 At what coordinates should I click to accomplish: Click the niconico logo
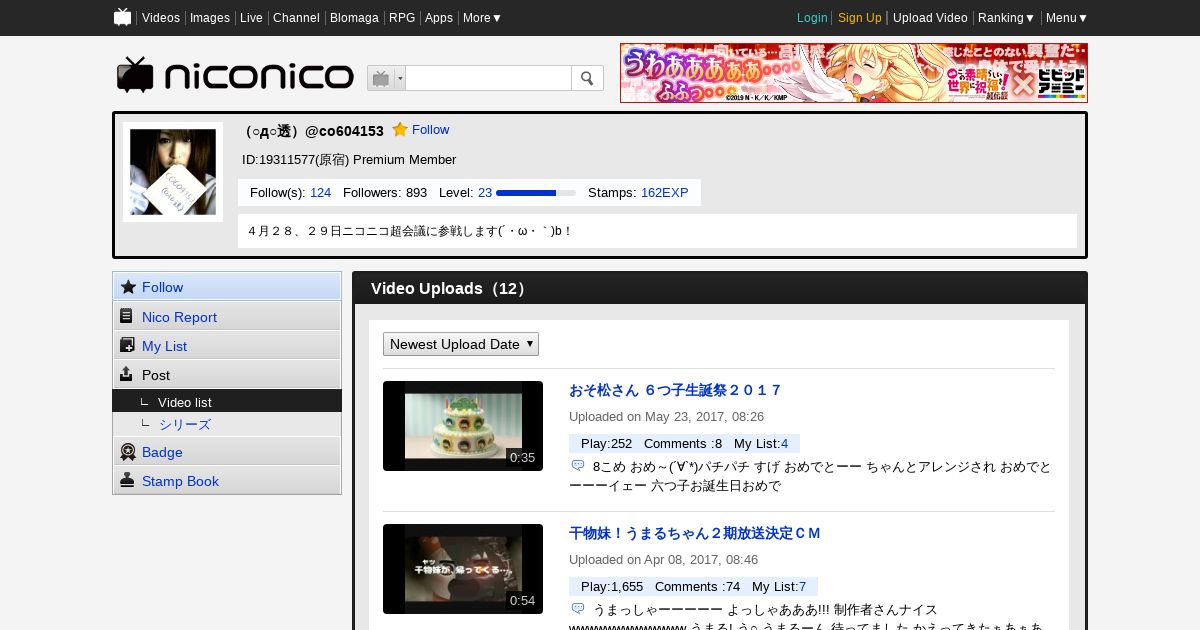[235, 76]
